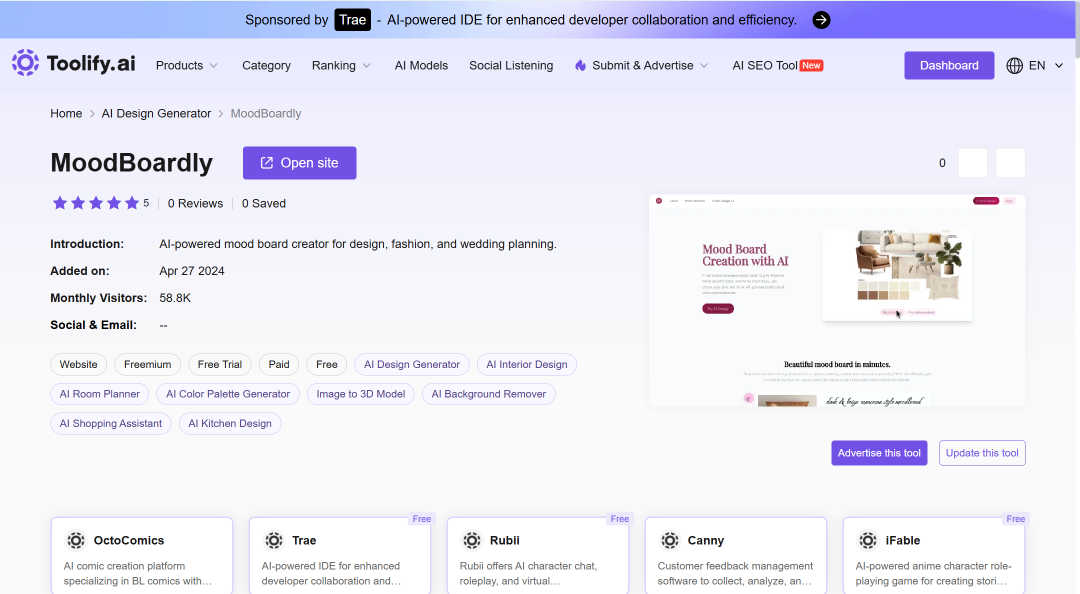The image size is (1080, 594).
Task: Click the Trae card icon
Action: tap(274, 540)
